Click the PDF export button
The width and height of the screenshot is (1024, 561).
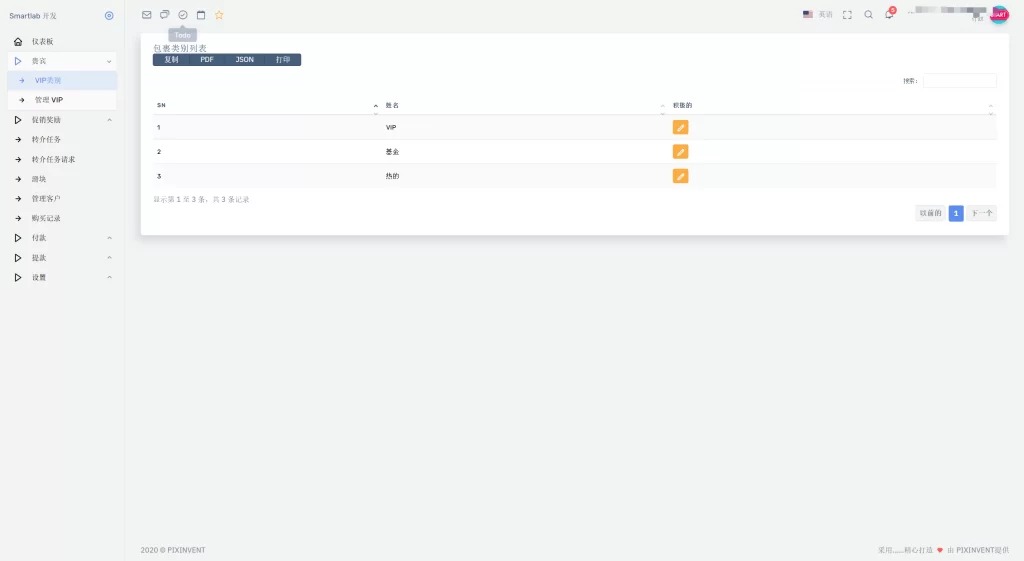pyautogui.click(x=207, y=60)
